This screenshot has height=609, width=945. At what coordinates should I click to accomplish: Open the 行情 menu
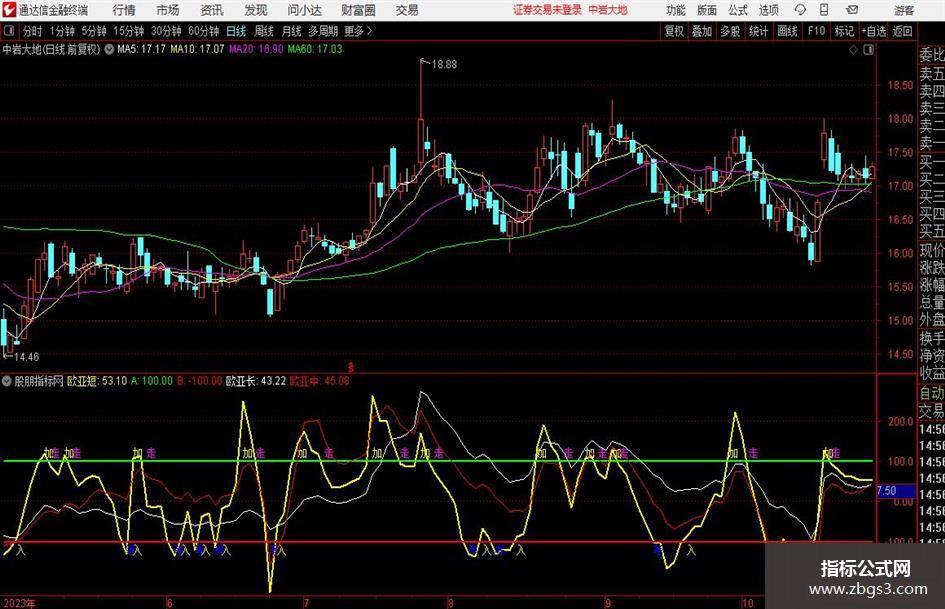tap(124, 10)
